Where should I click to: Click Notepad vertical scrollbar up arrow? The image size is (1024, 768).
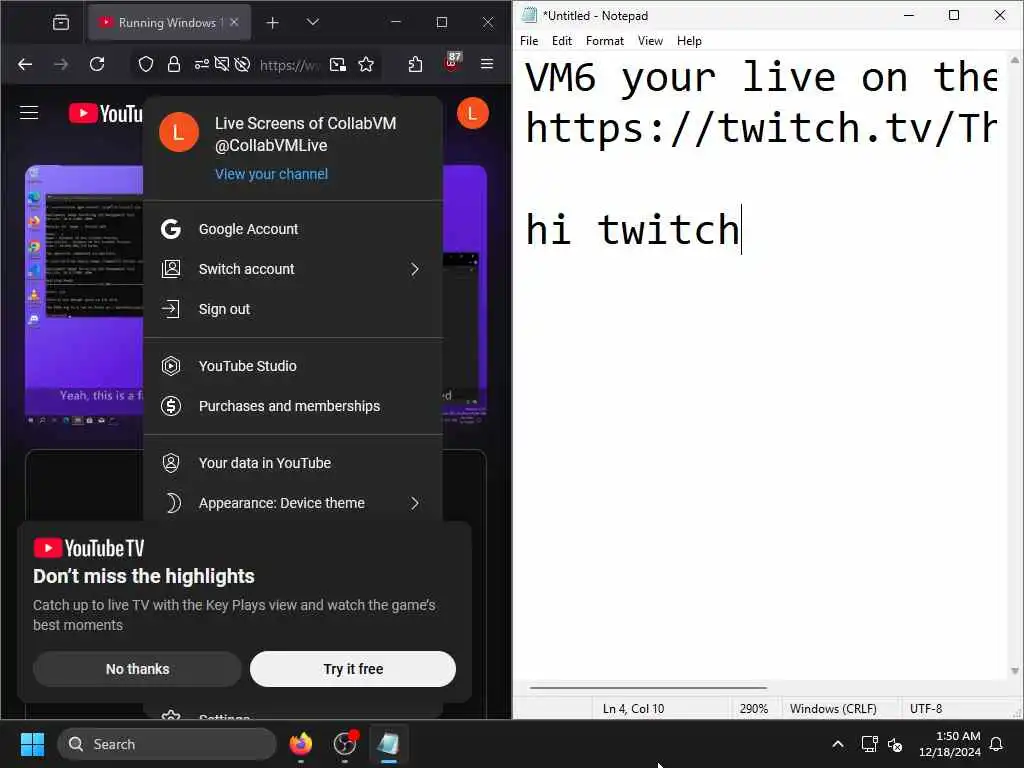click(1015, 60)
